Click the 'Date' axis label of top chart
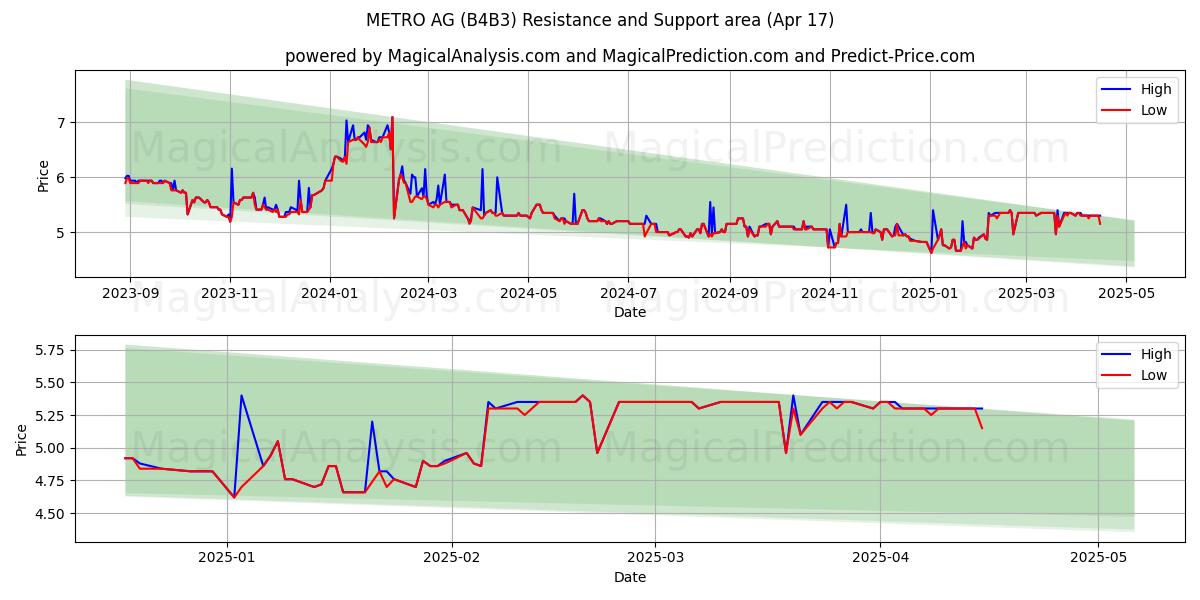Screen dimensions: 1200x600 tap(630, 312)
